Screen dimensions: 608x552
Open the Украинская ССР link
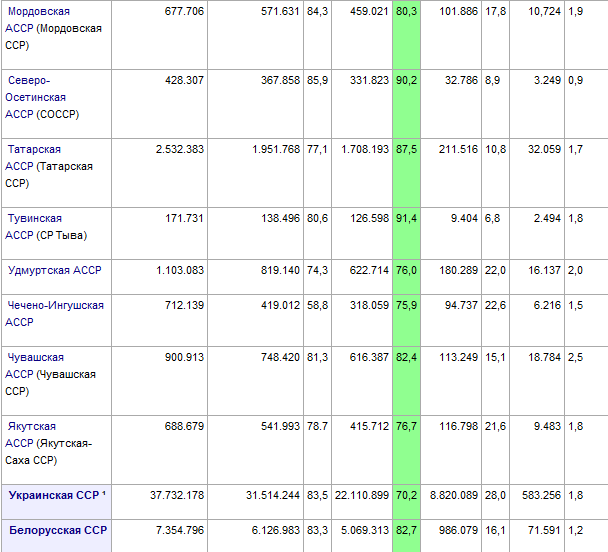(x=53, y=495)
